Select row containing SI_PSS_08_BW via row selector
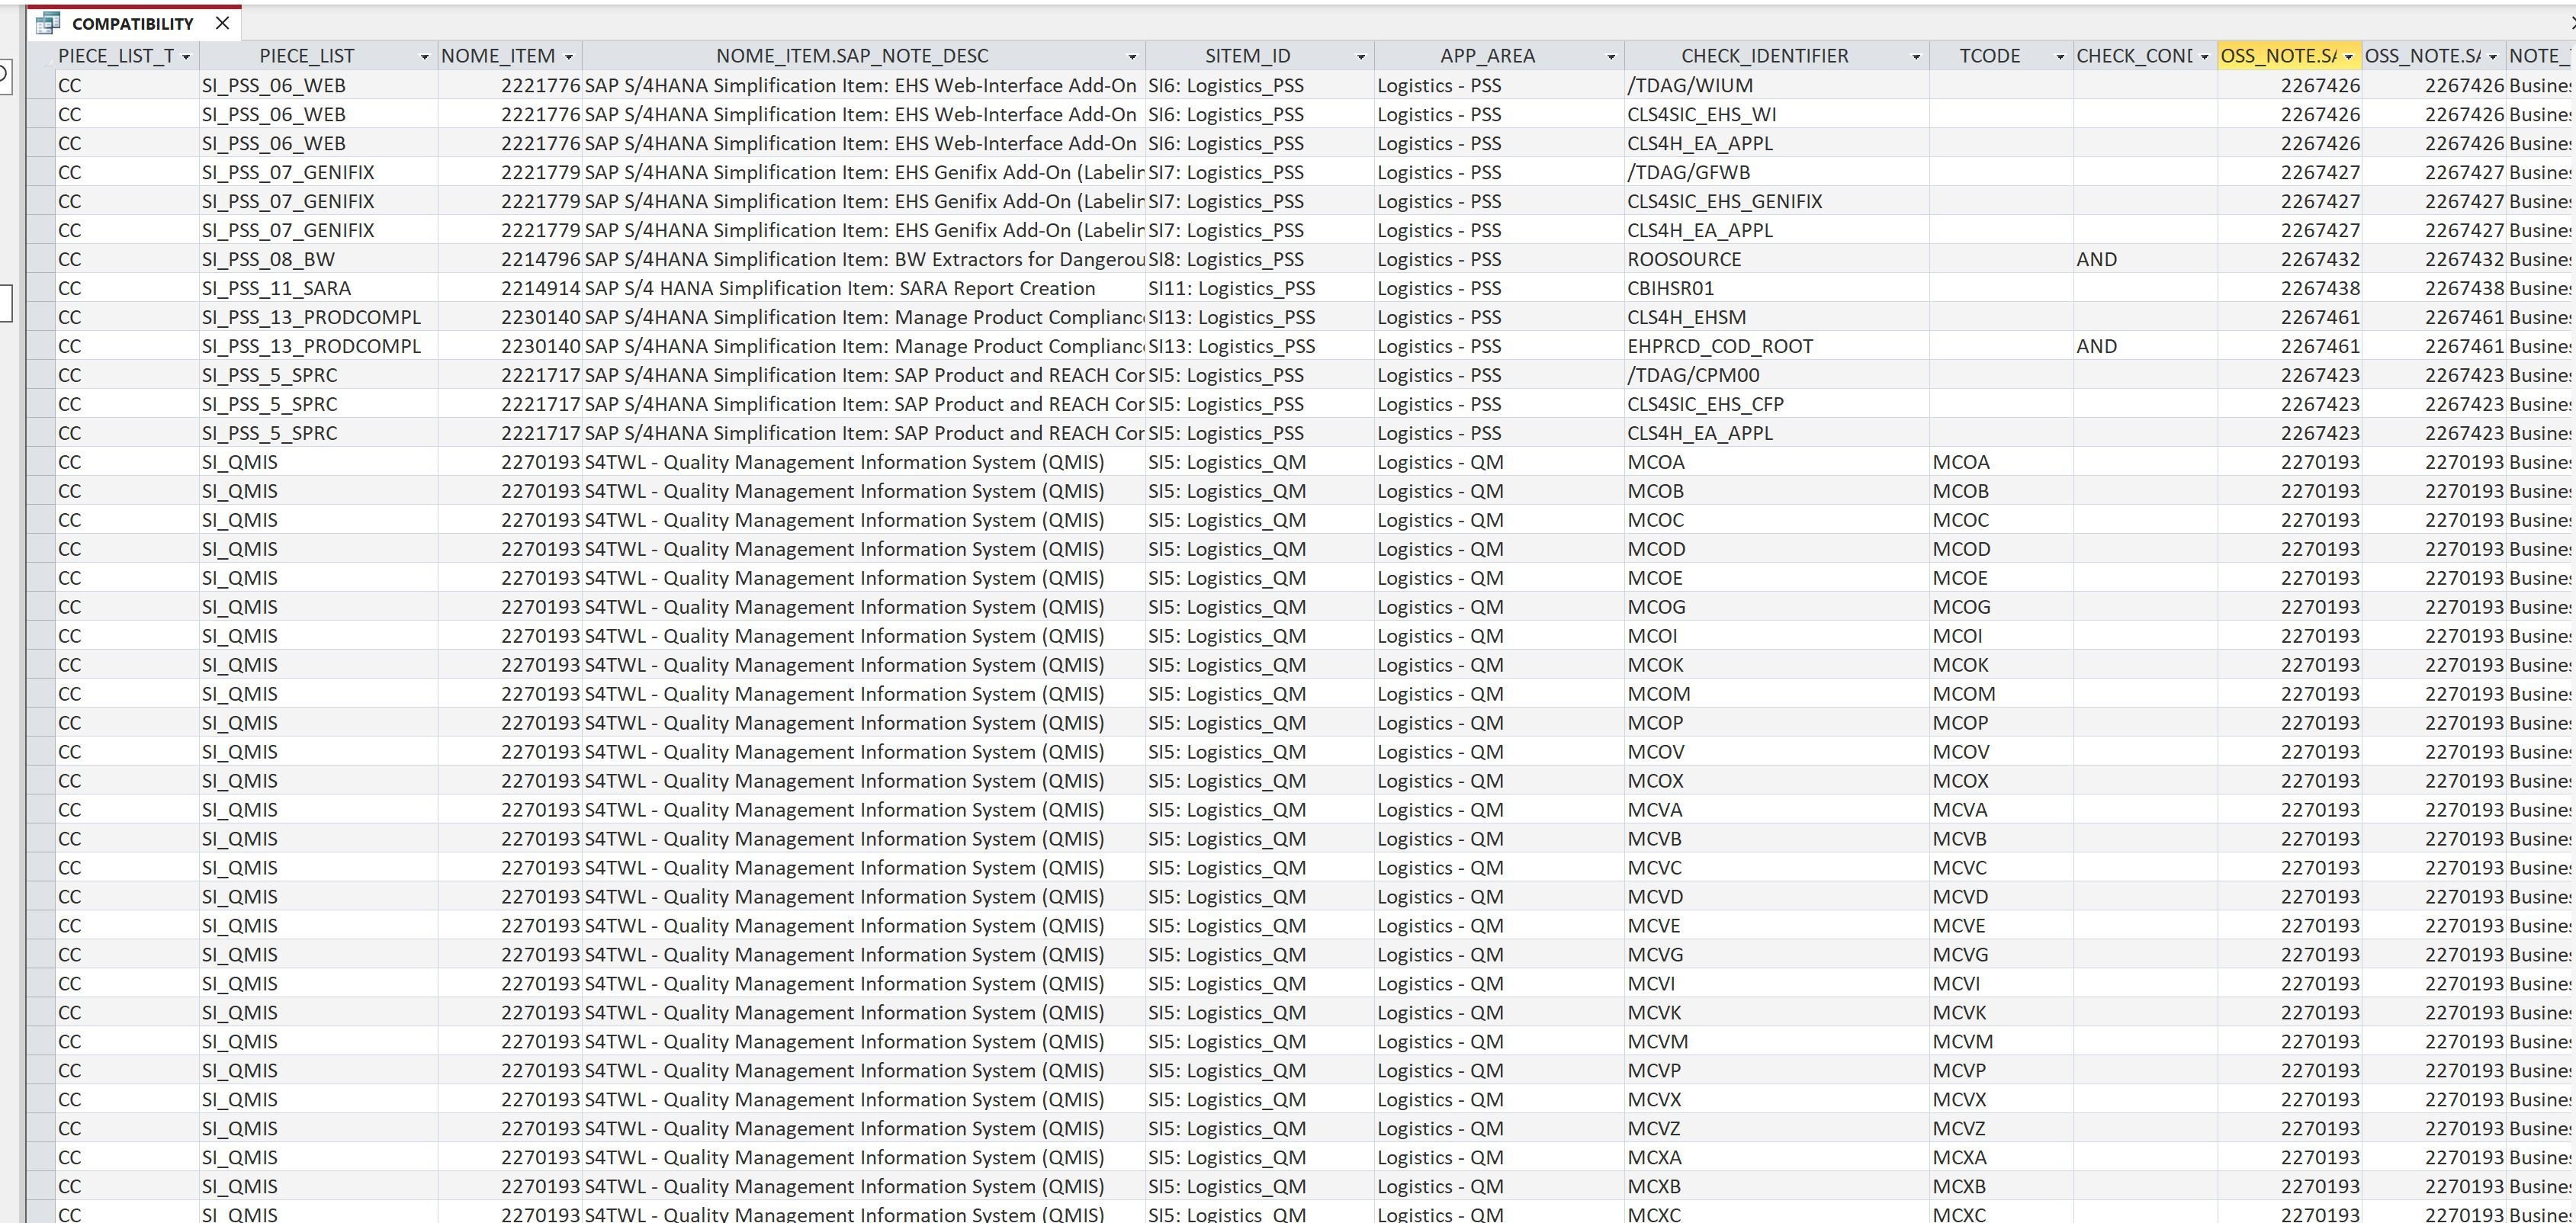The height and width of the screenshot is (1223, 2576). tap(41, 259)
